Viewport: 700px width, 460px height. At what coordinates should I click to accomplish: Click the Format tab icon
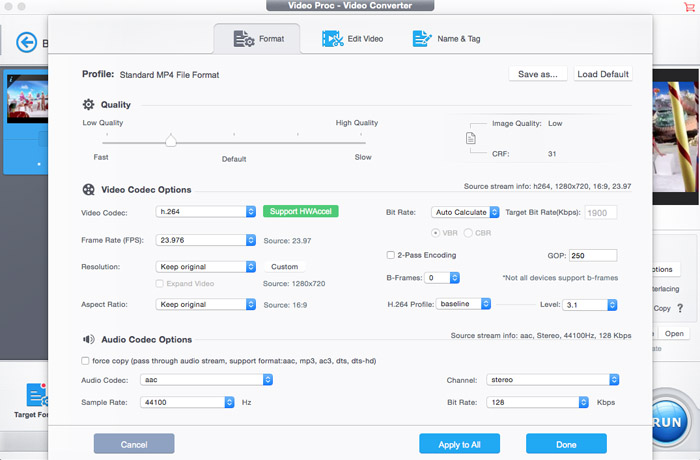tap(244, 39)
